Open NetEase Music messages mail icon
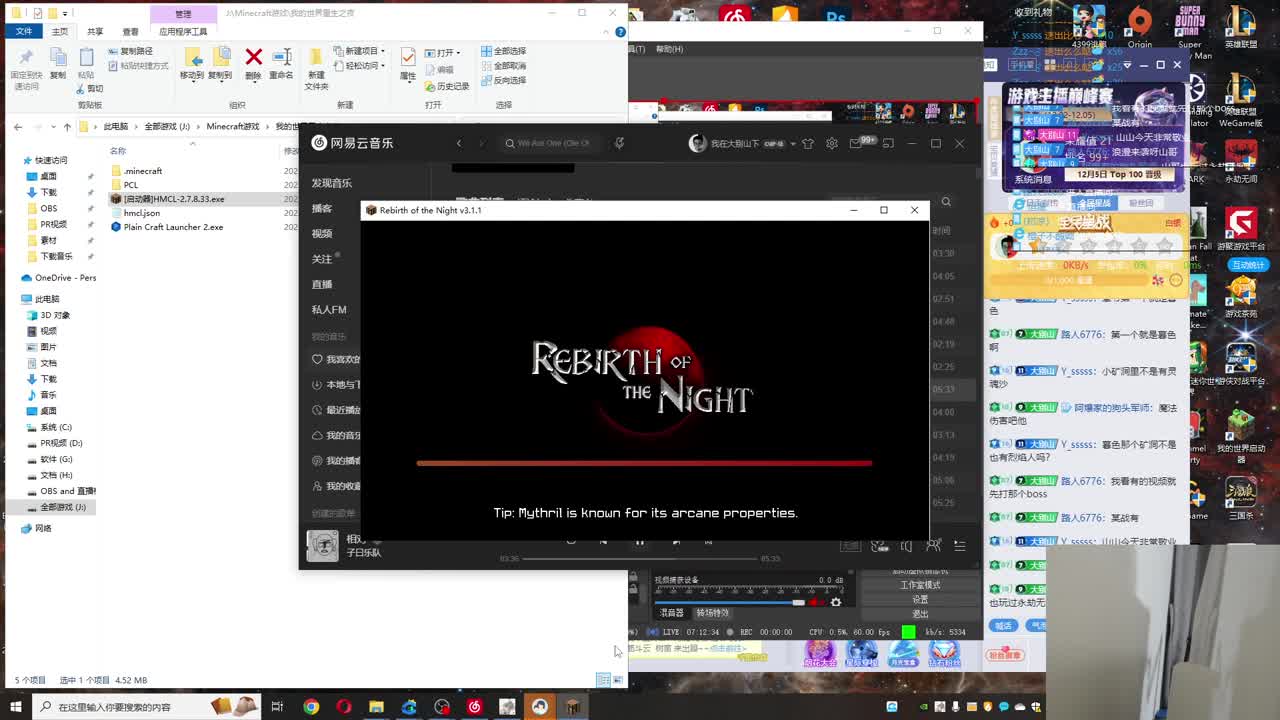 pos(856,143)
